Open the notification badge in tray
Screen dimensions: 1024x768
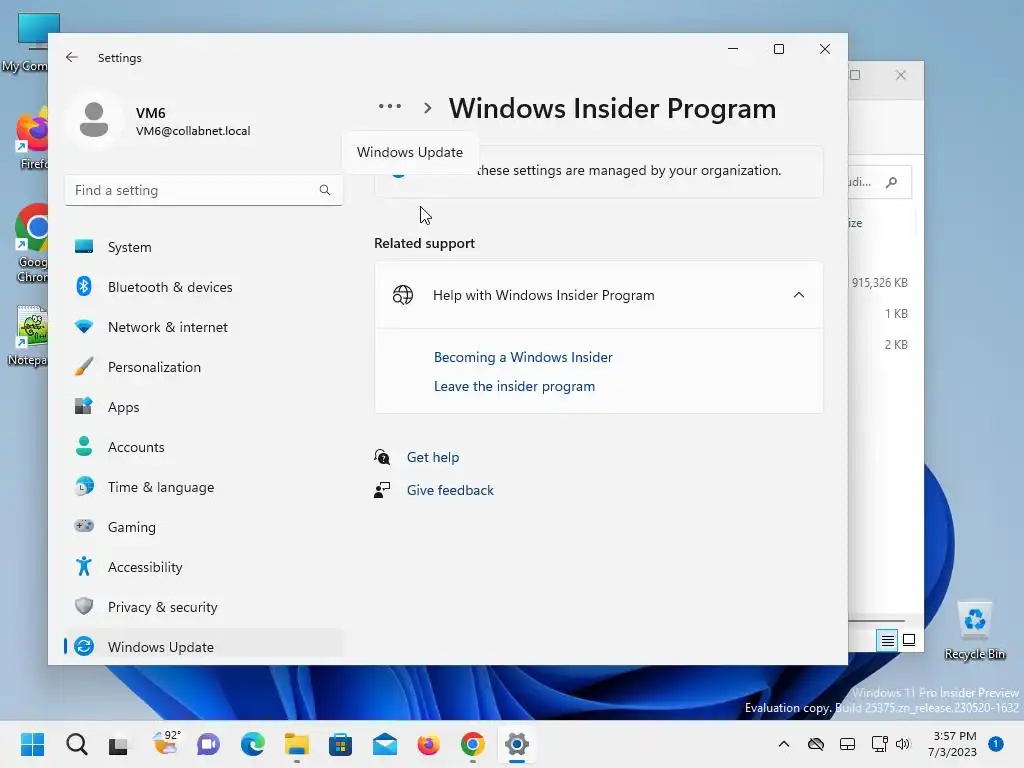(x=996, y=744)
